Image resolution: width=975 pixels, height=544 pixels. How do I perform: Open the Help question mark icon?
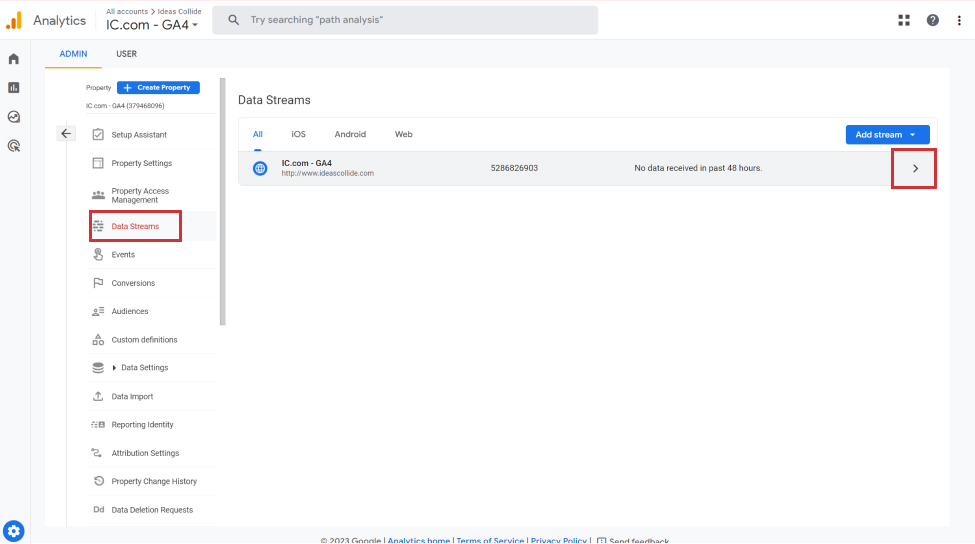pyautogui.click(x=933, y=21)
